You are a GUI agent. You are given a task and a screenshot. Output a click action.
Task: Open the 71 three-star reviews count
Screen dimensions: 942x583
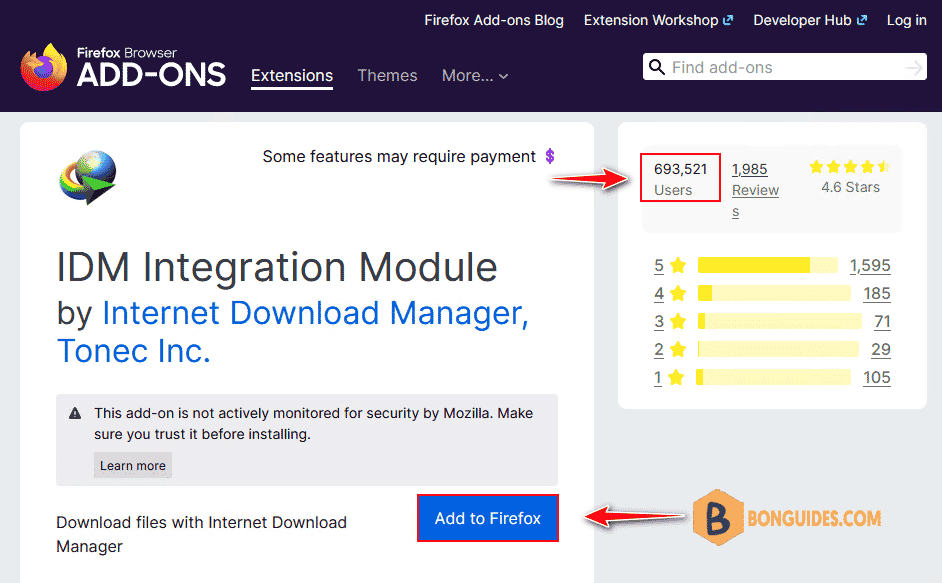click(883, 322)
